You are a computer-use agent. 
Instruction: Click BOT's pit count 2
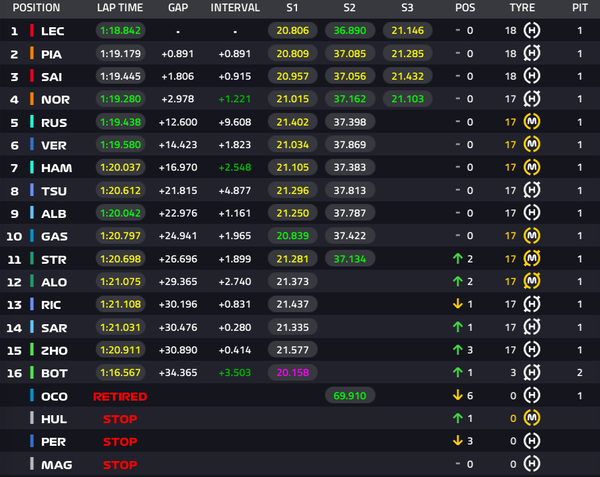(580, 373)
